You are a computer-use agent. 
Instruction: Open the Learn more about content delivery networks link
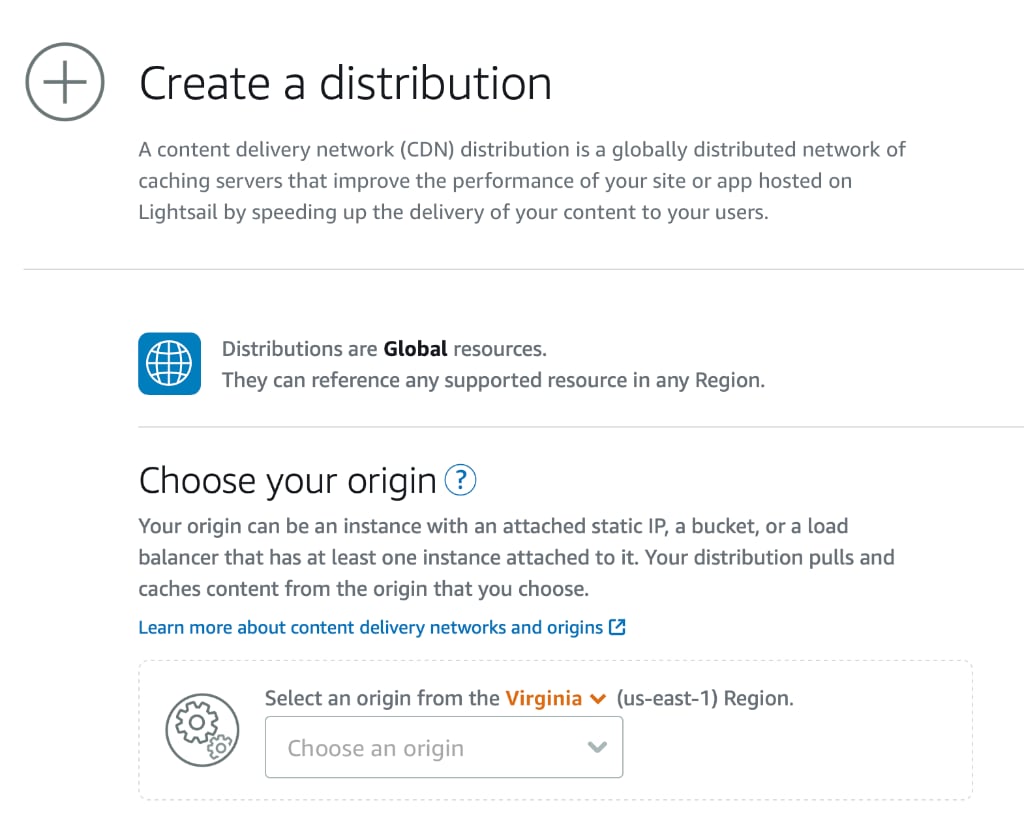[x=370, y=627]
